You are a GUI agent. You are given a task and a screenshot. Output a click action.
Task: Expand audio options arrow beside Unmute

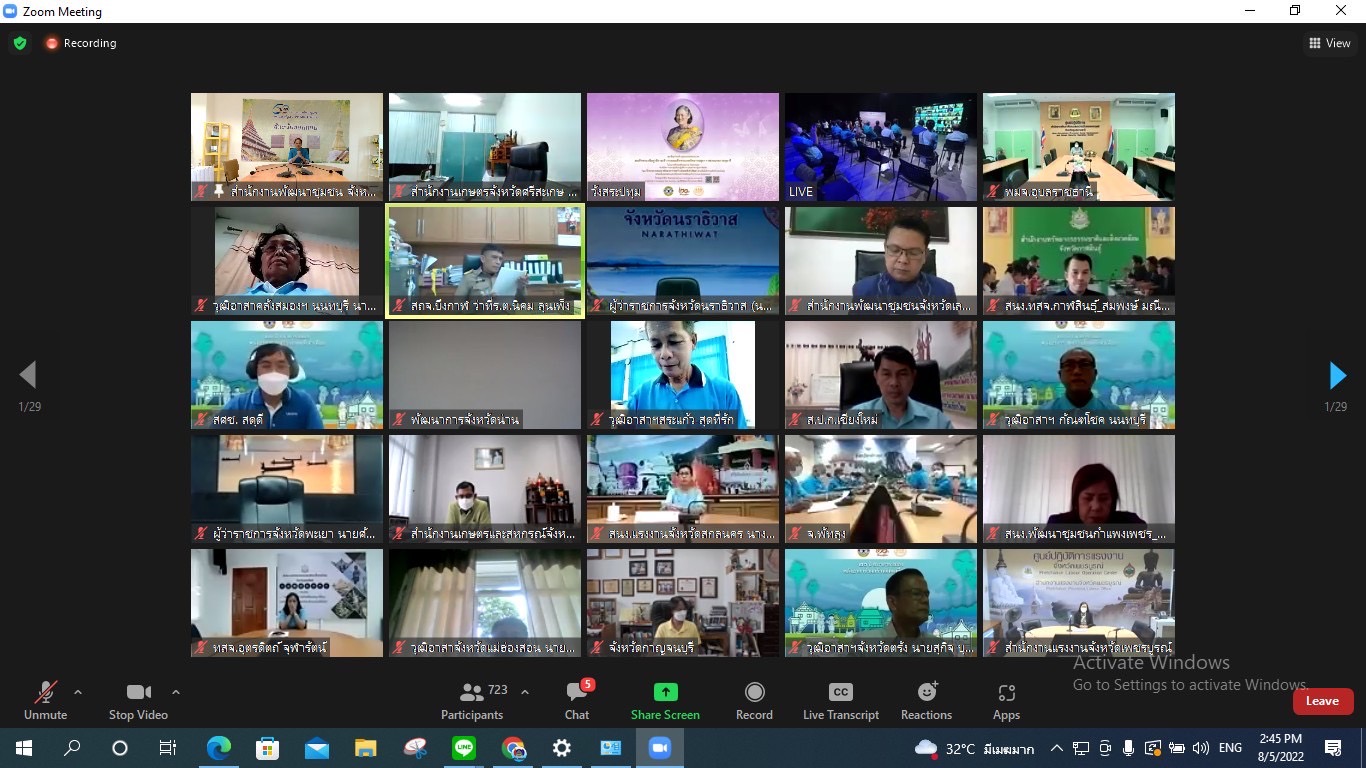pyautogui.click(x=78, y=692)
